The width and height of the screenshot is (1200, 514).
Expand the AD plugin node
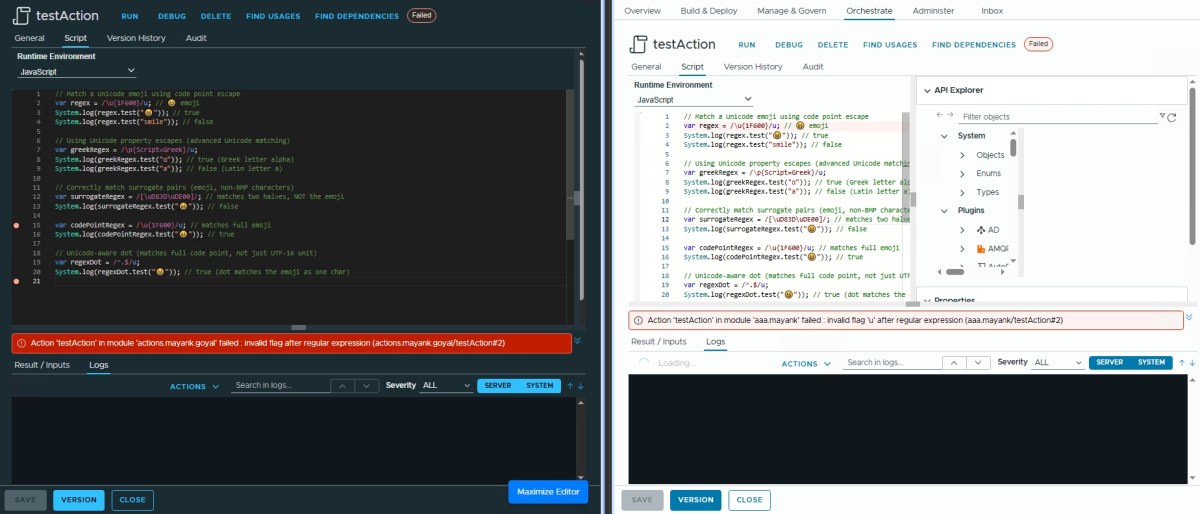coord(962,230)
